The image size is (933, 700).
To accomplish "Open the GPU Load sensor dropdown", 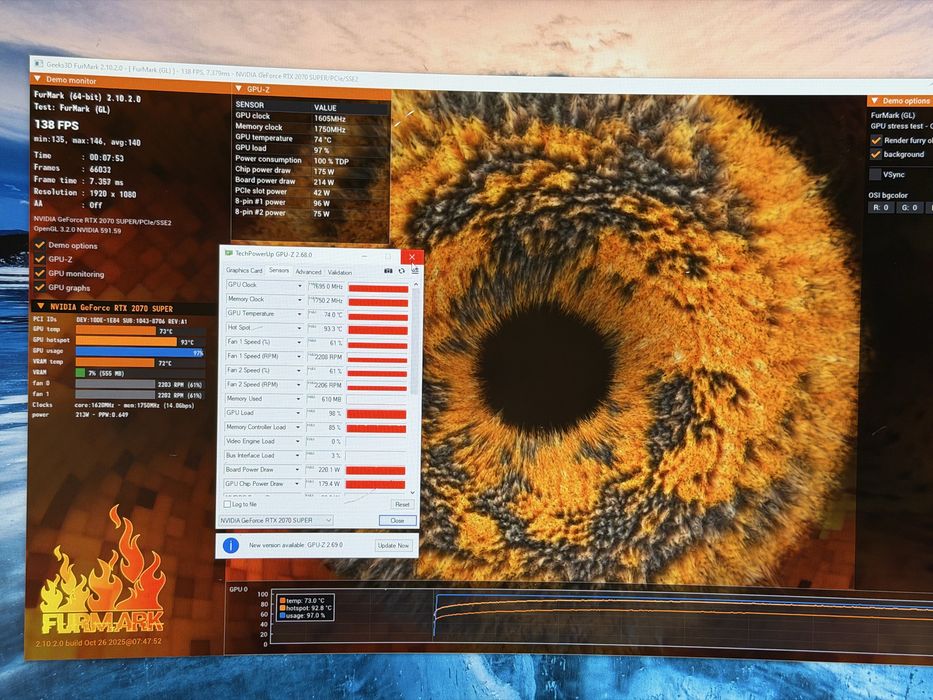I will 299,413.
